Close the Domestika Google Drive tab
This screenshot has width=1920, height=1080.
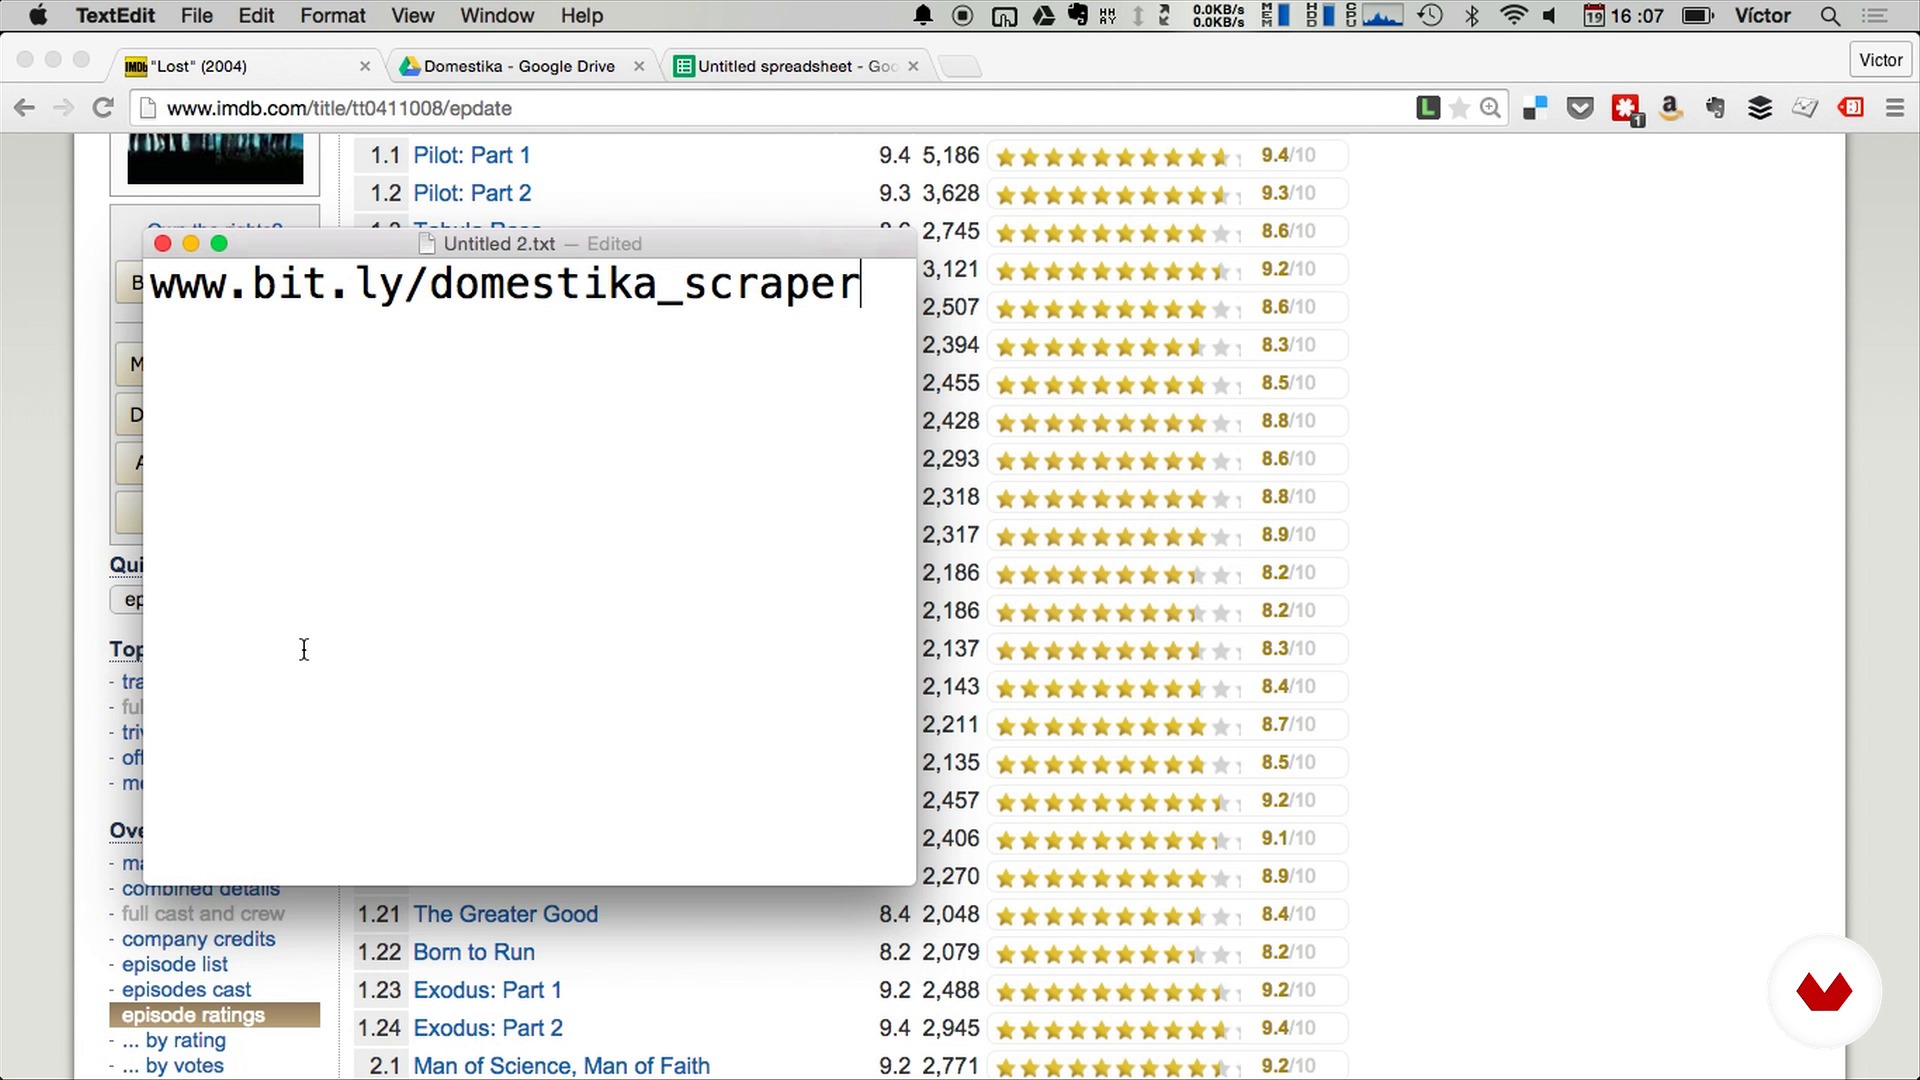[639, 66]
